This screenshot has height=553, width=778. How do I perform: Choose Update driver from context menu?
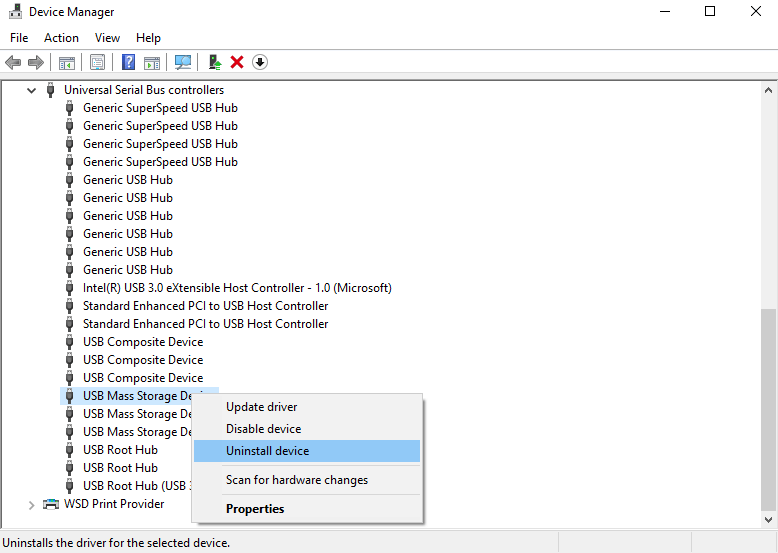(x=307, y=407)
